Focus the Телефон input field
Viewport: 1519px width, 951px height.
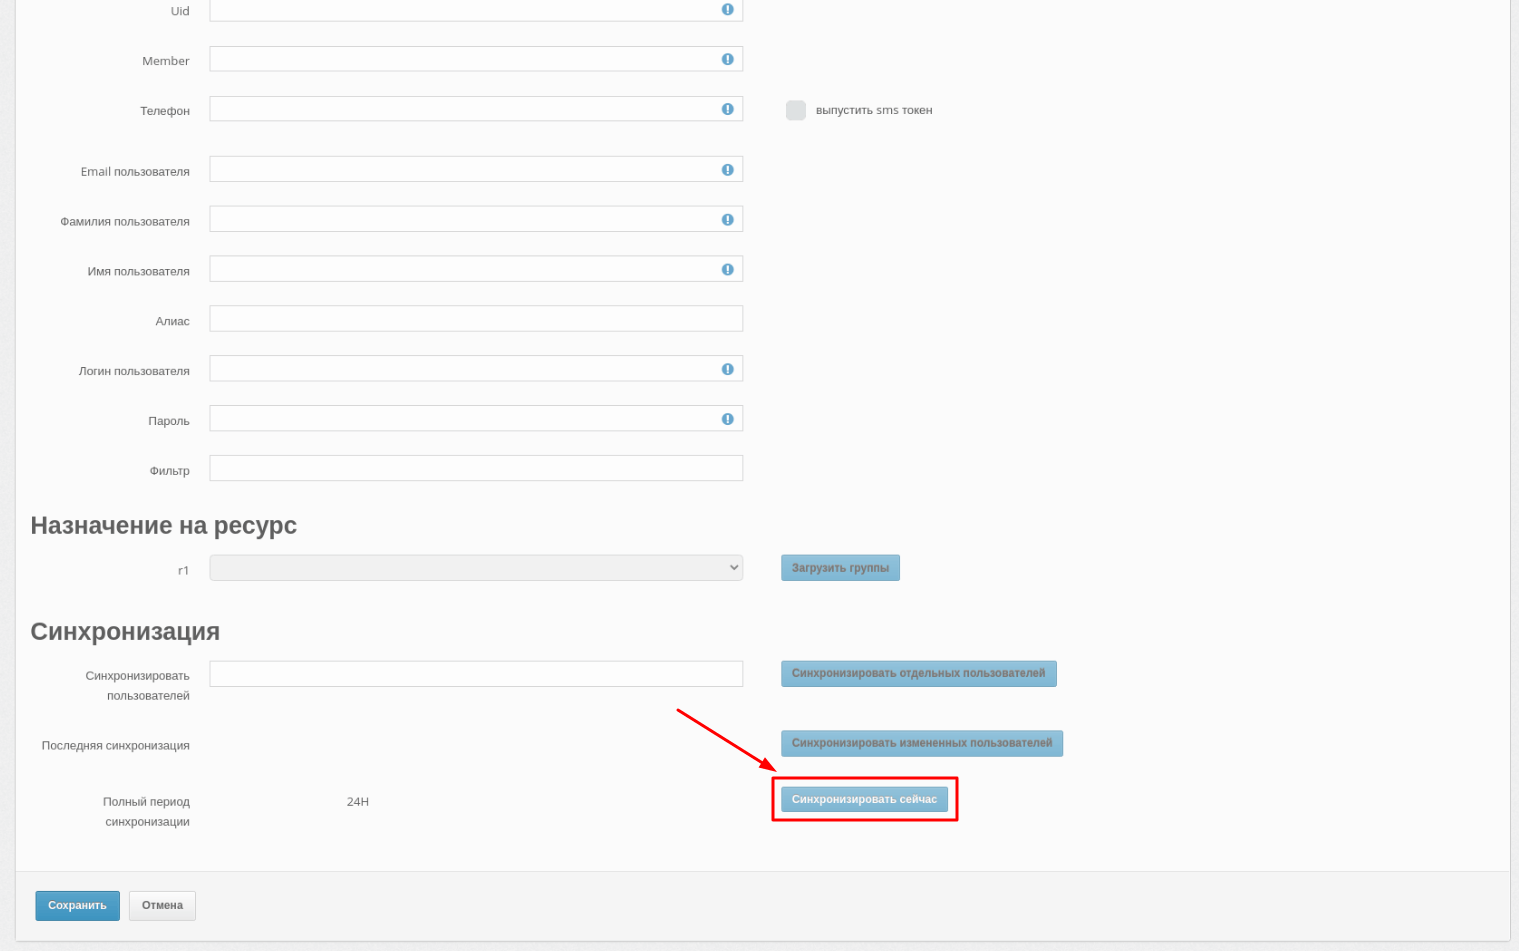pyautogui.click(x=476, y=109)
